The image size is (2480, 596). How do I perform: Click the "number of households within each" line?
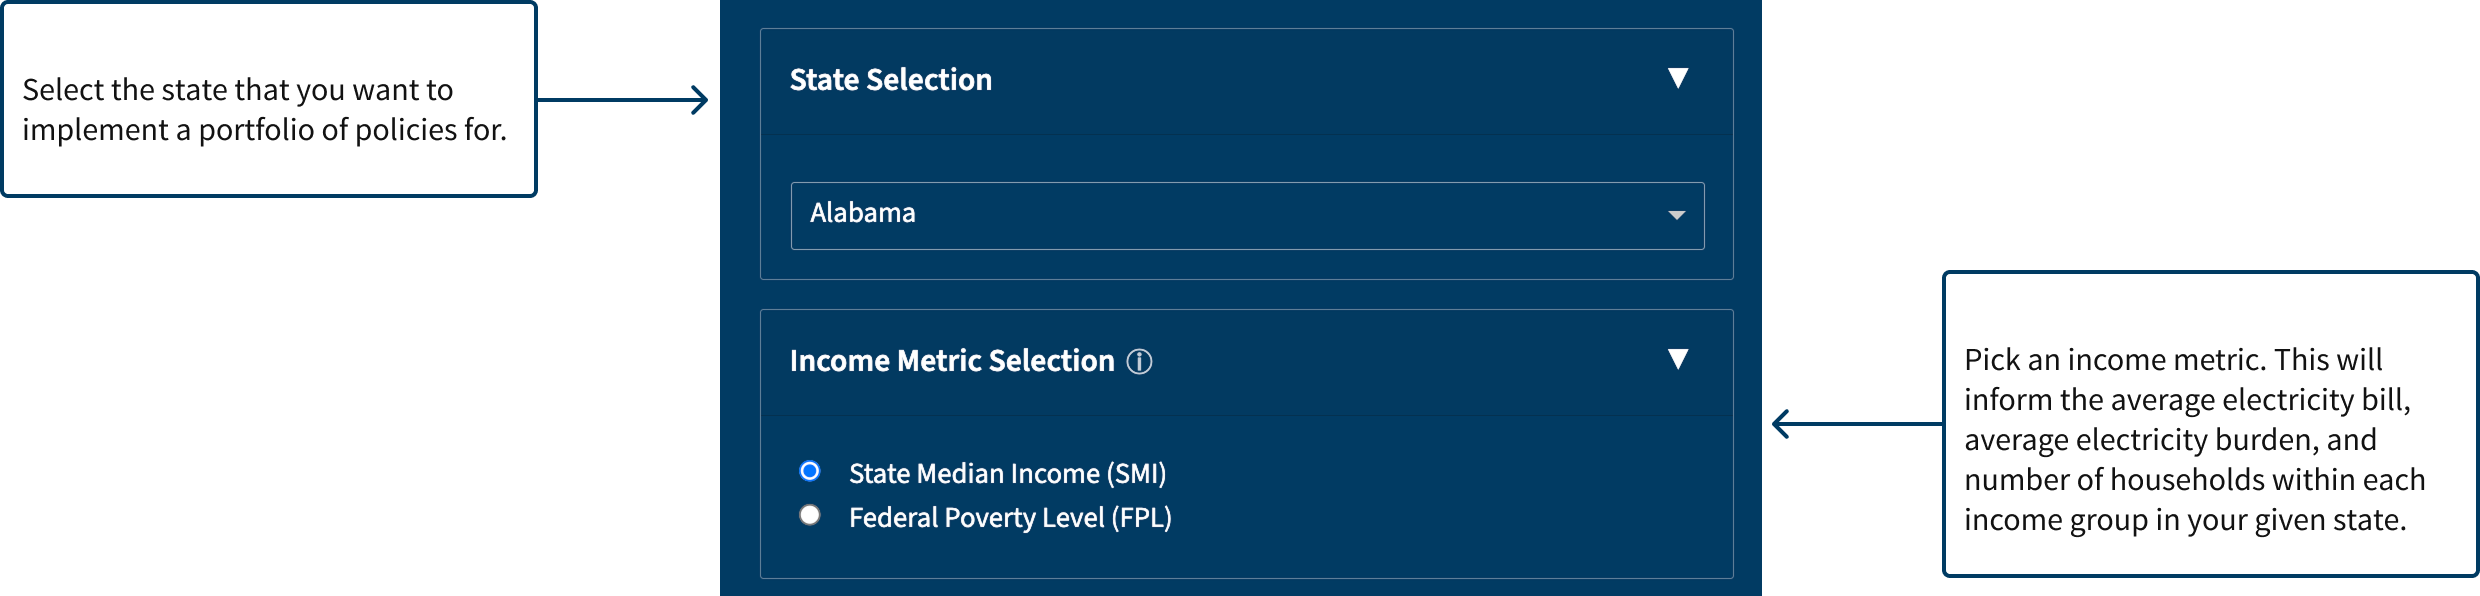tap(2194, 480)
